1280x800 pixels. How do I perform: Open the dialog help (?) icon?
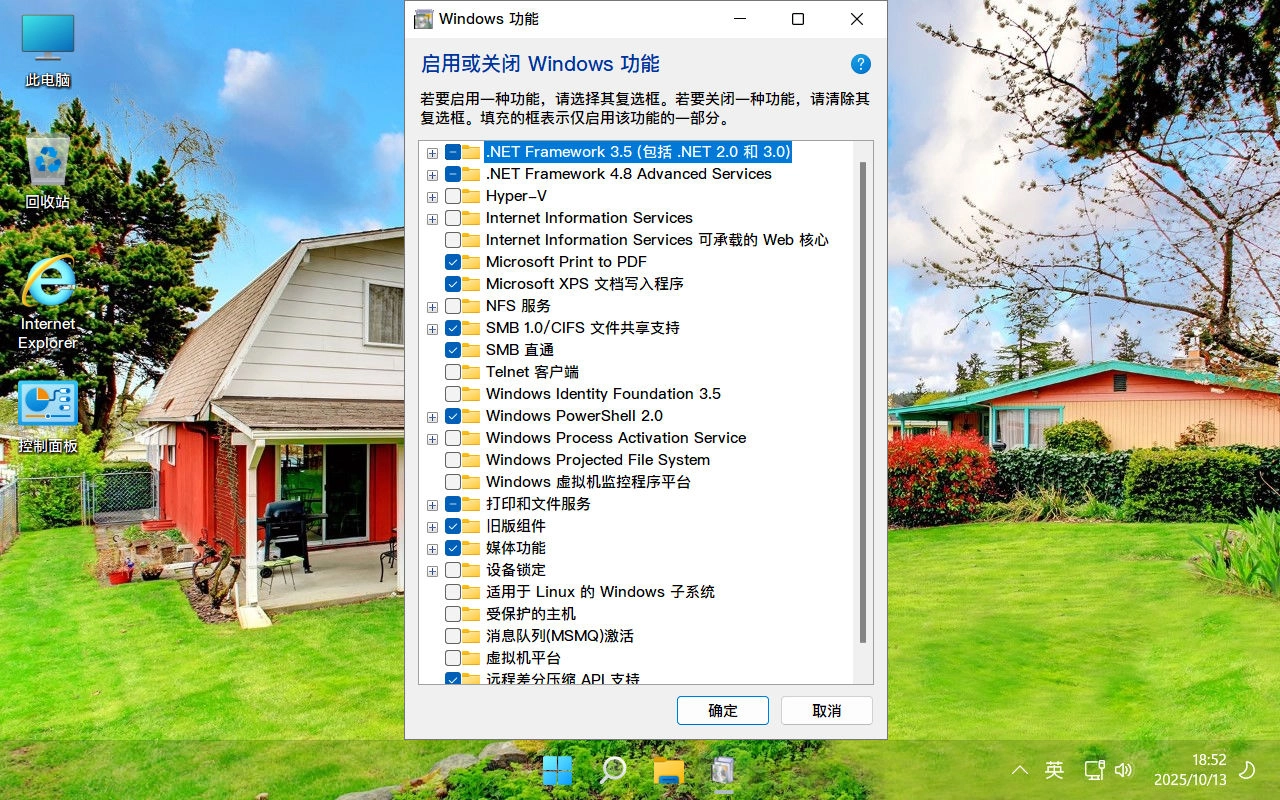[860, 63]
